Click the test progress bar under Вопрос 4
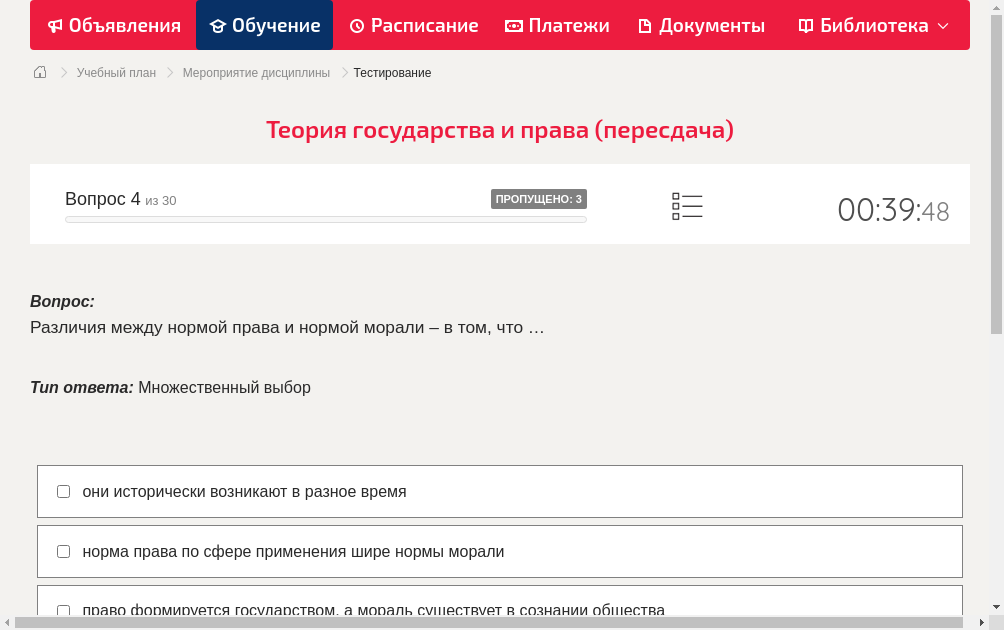Screen dimensions: 1004x630 (x=325, y=219)
